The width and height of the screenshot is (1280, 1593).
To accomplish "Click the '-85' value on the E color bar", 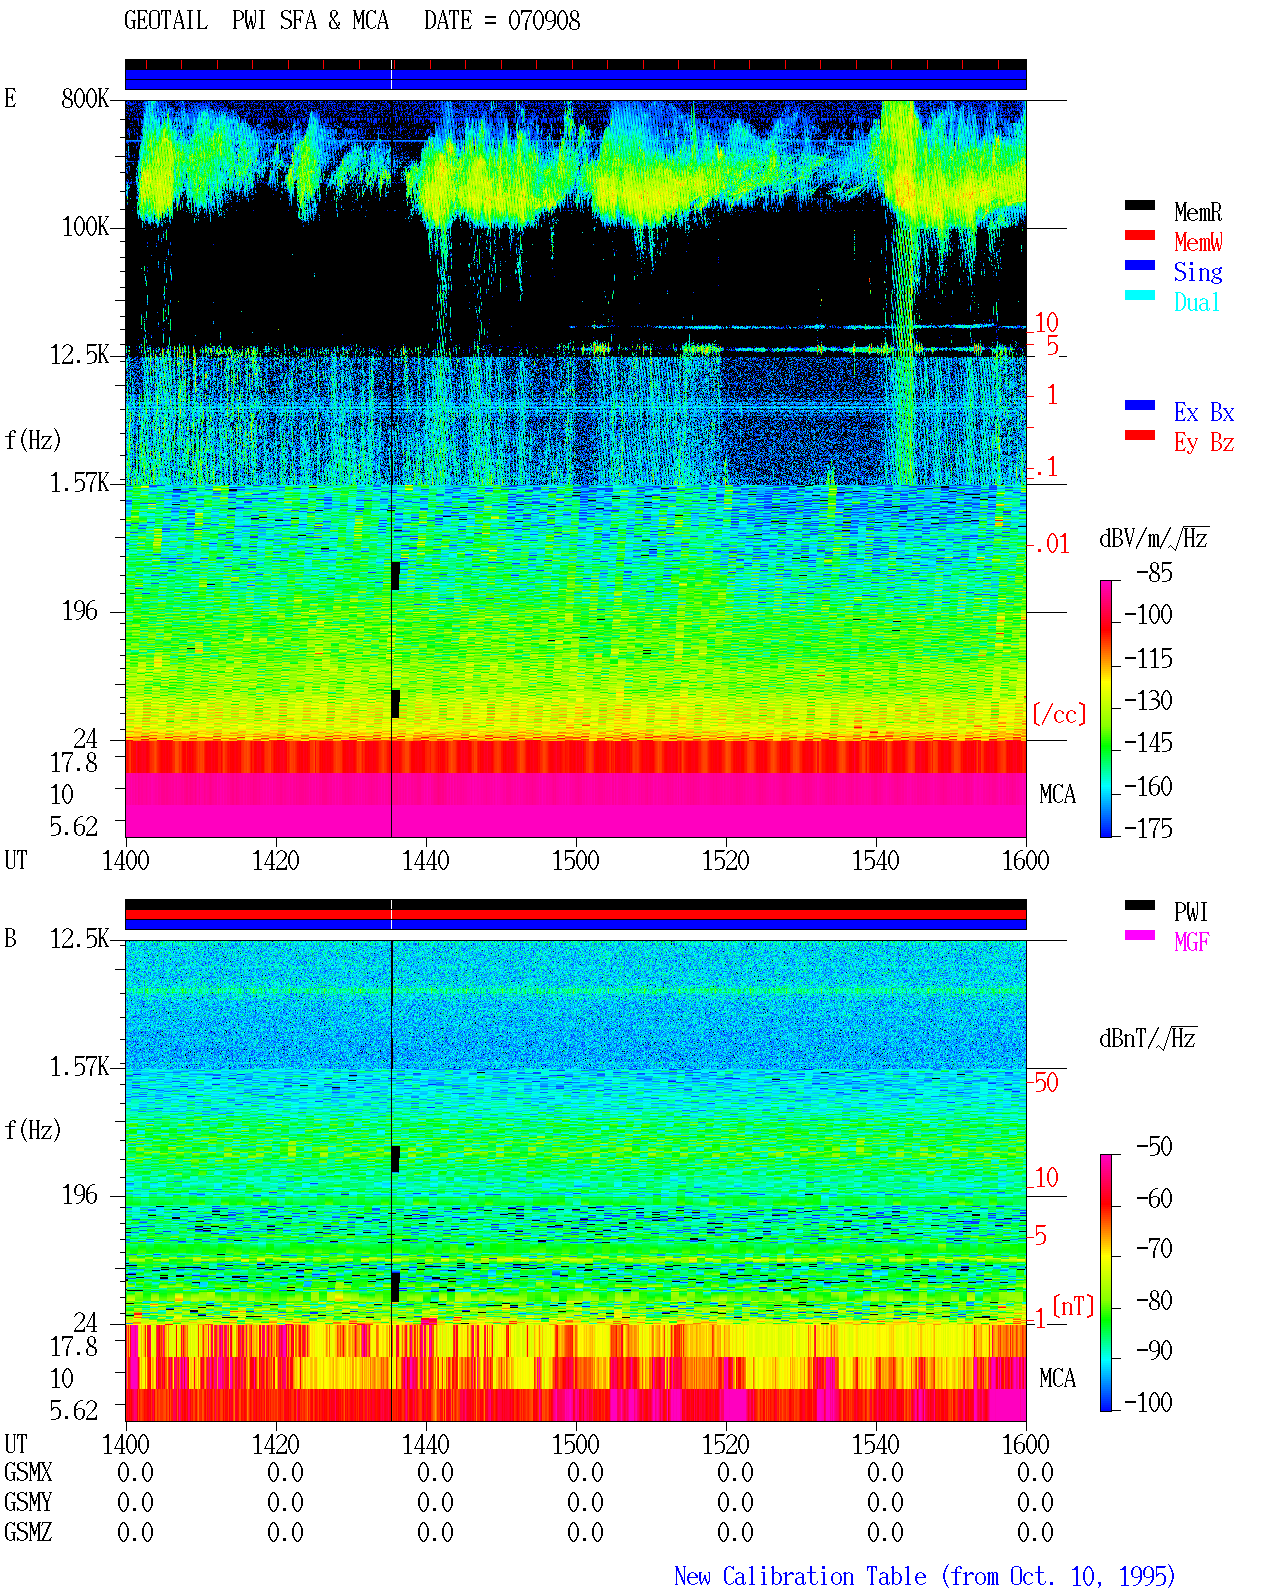I will point(1155,573).
